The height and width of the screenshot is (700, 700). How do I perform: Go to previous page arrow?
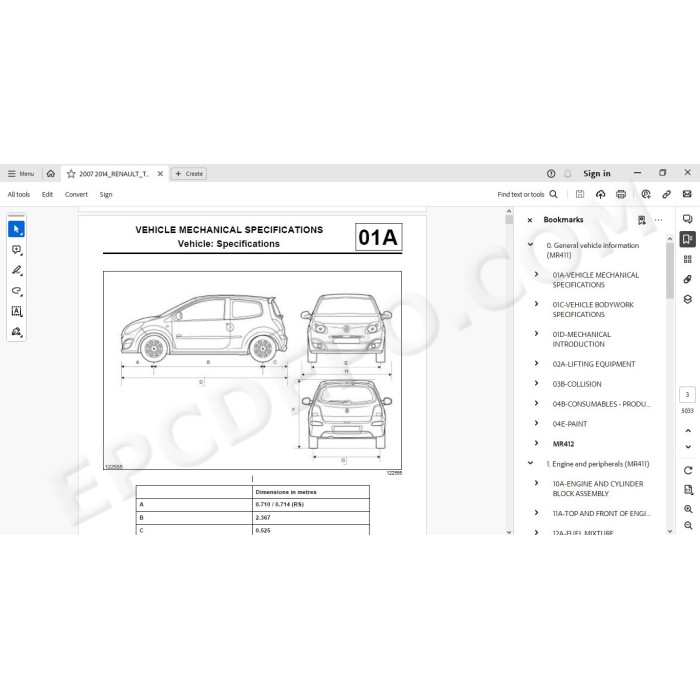pyautogui.click(x=688, y=431)
